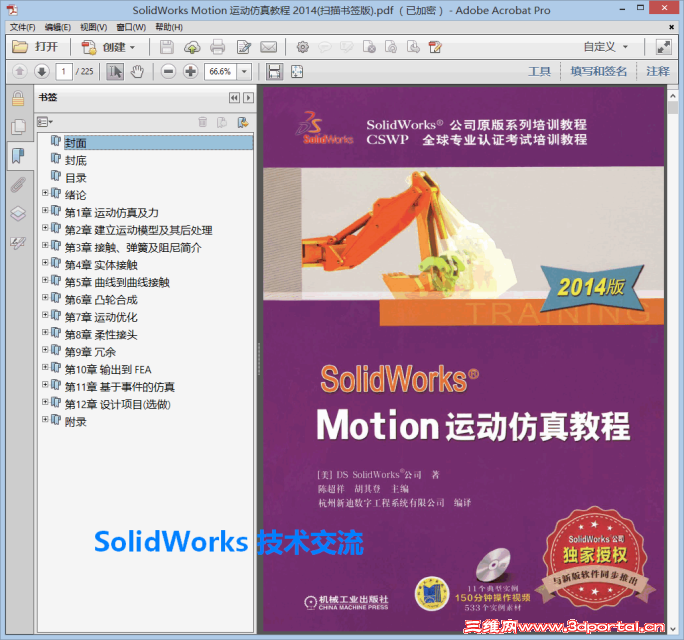684x640 pixels.
Task: Click the cloud upload icon
Action: [192, 47]
